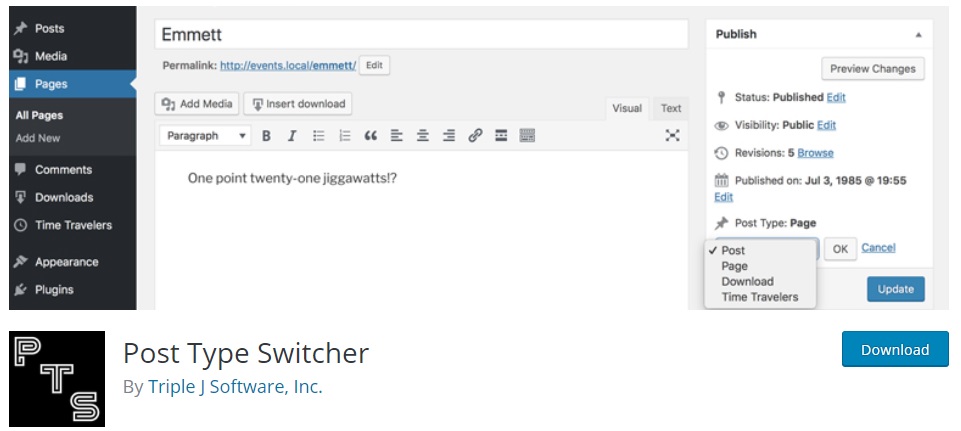
Task: Click the Post Type Switcher heading
Action: click(246, 353)
